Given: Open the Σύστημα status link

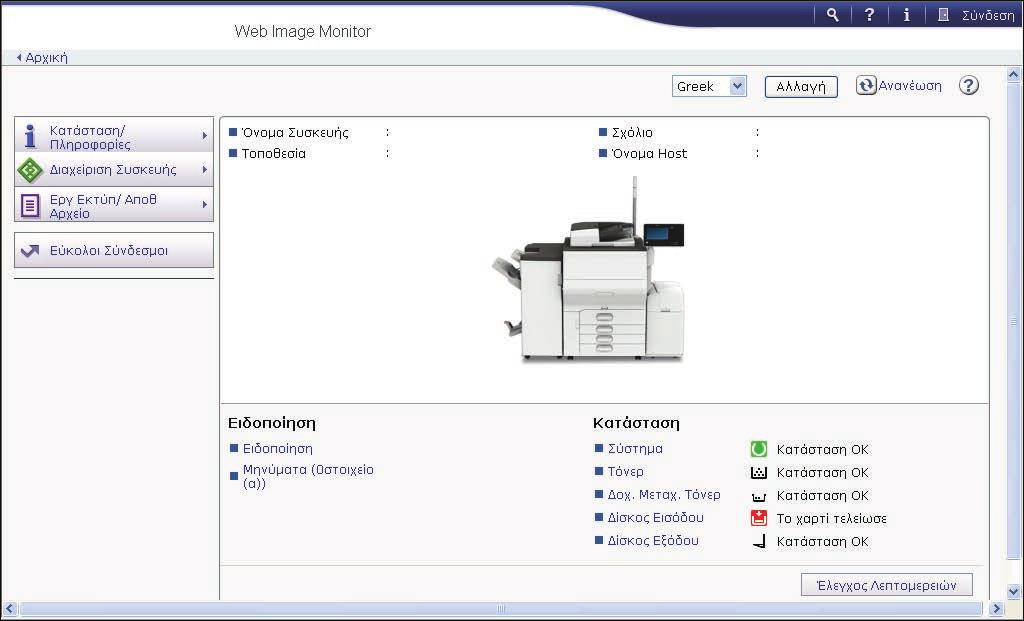Looking at the screenshot, I should (x=635, y=449).
